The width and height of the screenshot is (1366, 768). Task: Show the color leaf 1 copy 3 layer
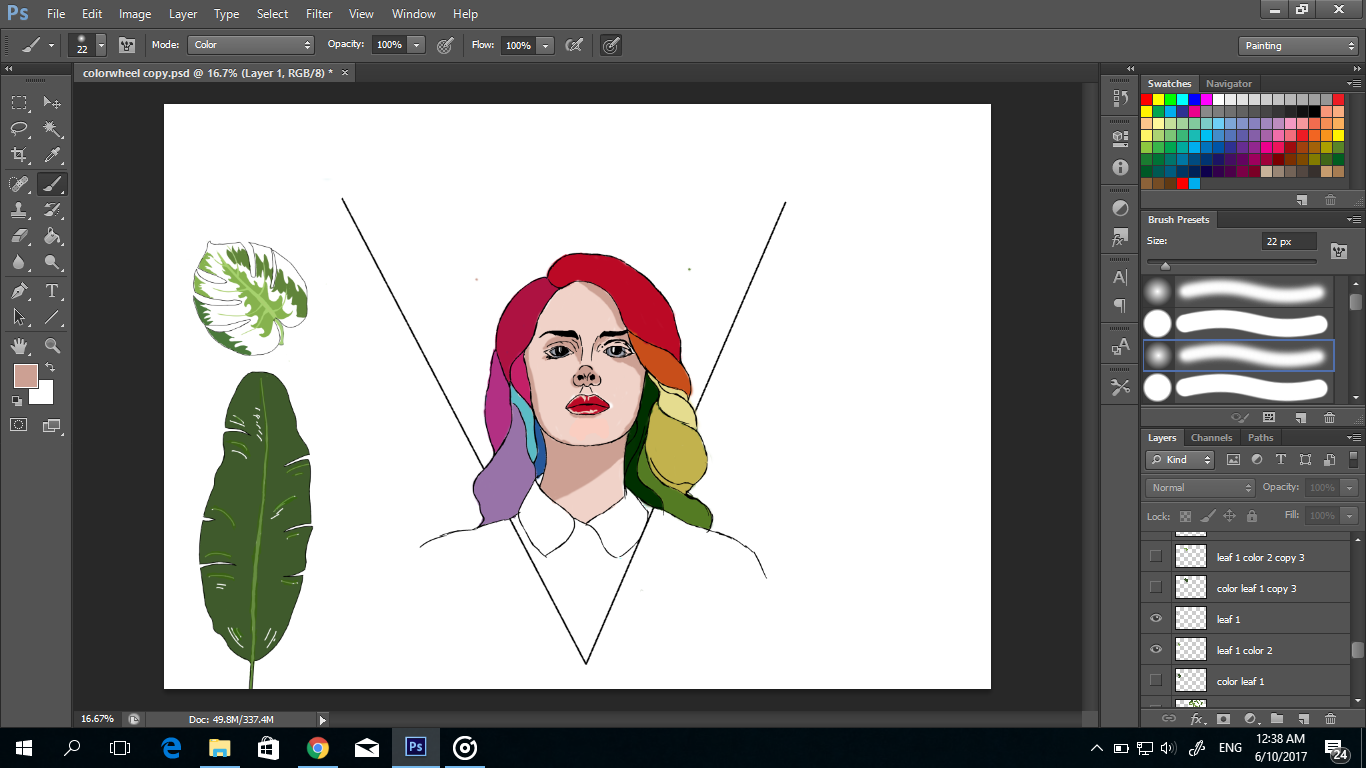pyautogui.click(x=1156, y=587)
